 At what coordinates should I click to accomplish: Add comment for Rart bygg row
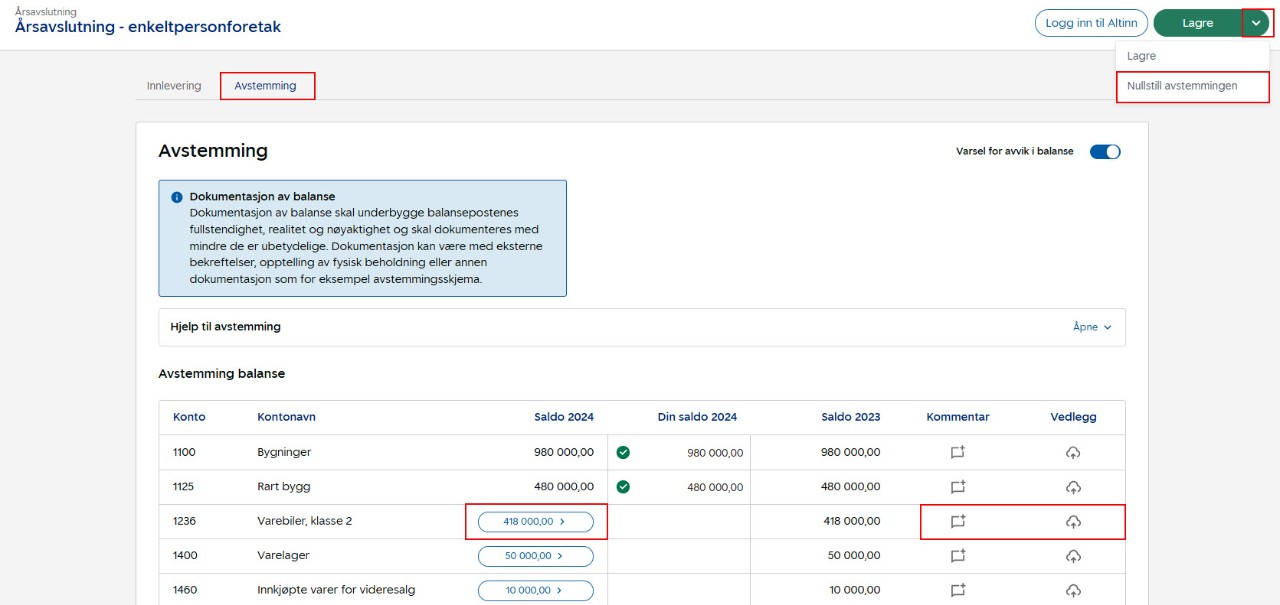click(x=957, y=487)
